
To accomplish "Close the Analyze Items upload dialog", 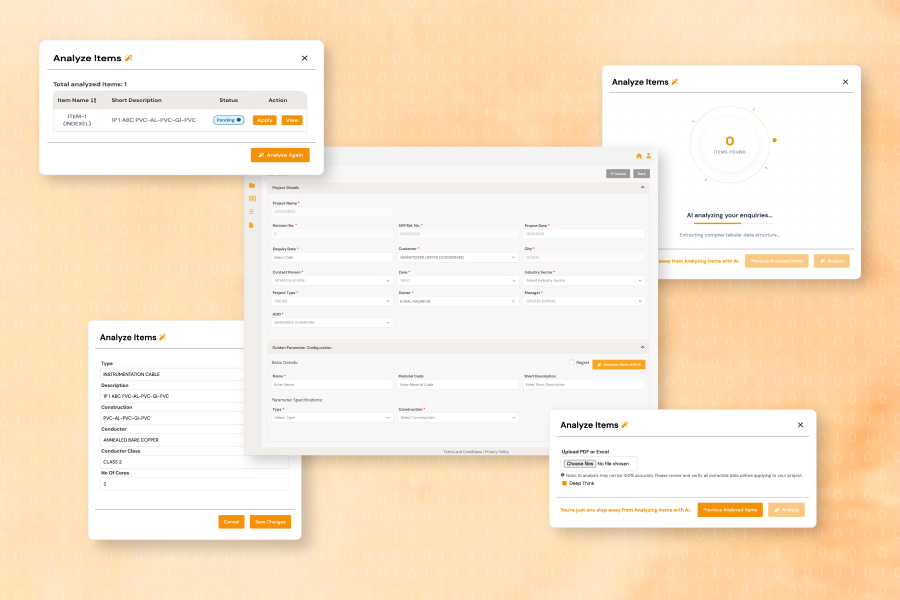I will tap(800, 425).
